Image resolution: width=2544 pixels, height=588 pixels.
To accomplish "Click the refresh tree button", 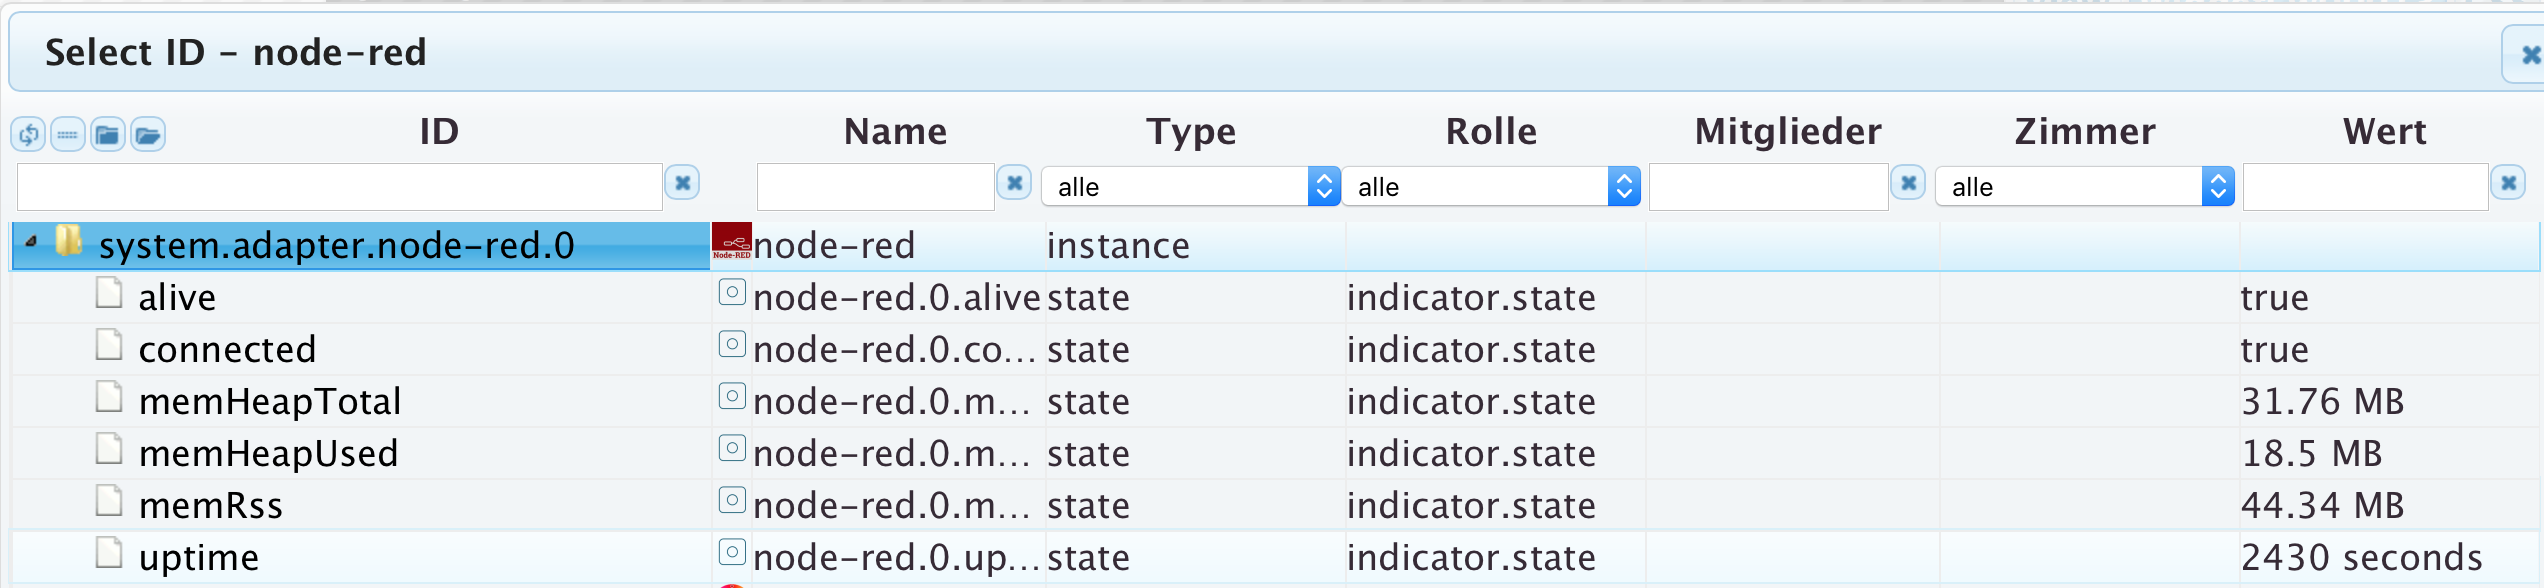I will [29, 134].
